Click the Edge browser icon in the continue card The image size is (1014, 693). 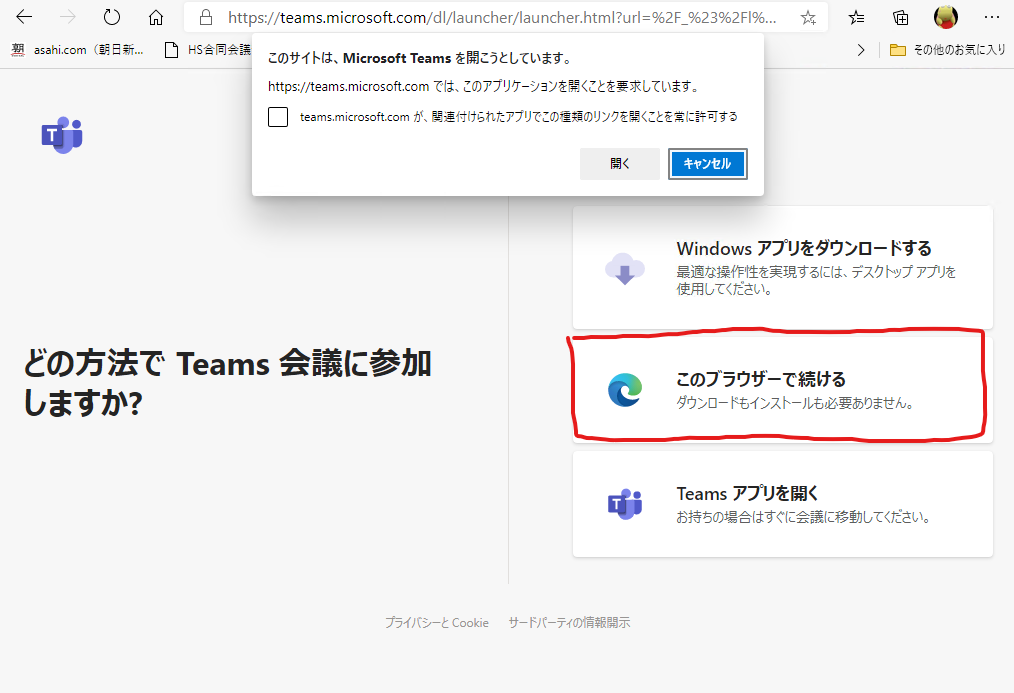pyautogui.click(x=624, y=390)
